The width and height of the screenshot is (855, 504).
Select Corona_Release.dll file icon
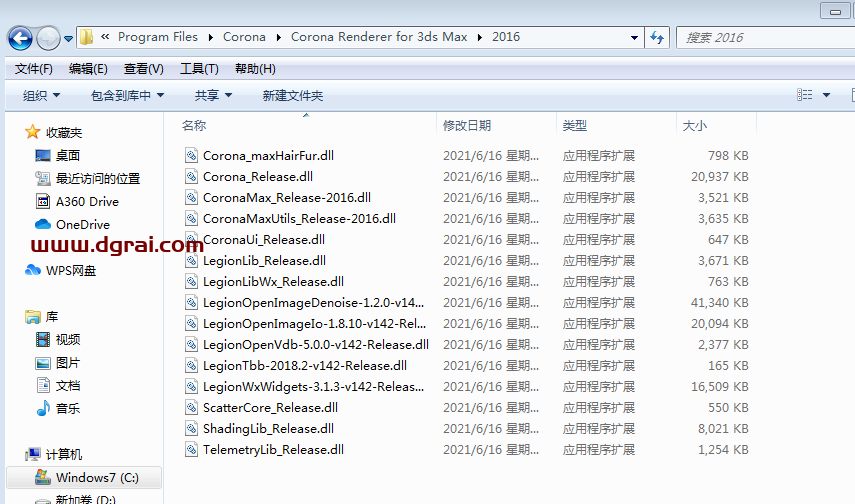click(x=191, y=177)
